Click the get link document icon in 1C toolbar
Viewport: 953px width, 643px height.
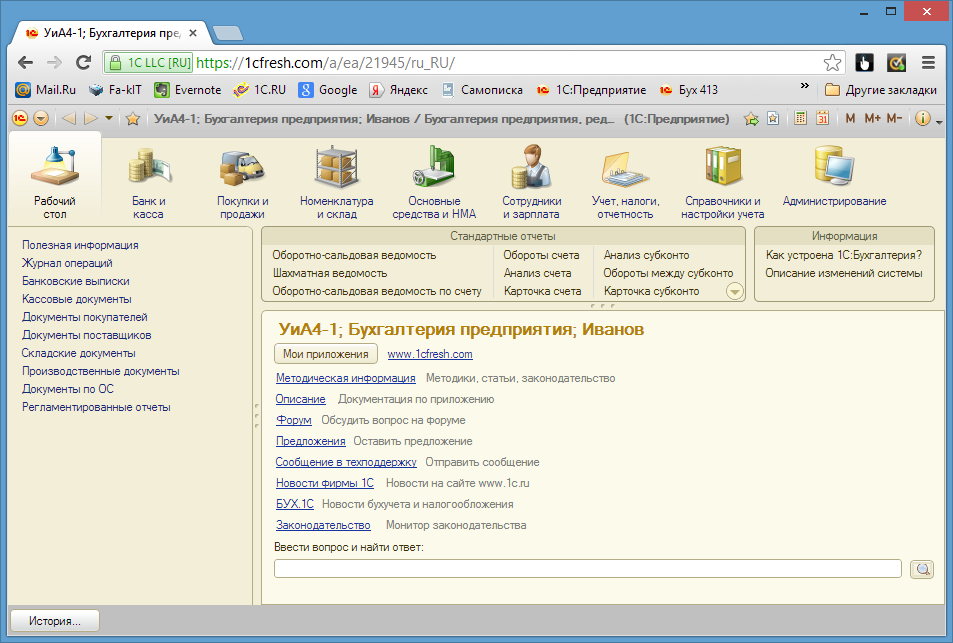(x=773, y=119)
